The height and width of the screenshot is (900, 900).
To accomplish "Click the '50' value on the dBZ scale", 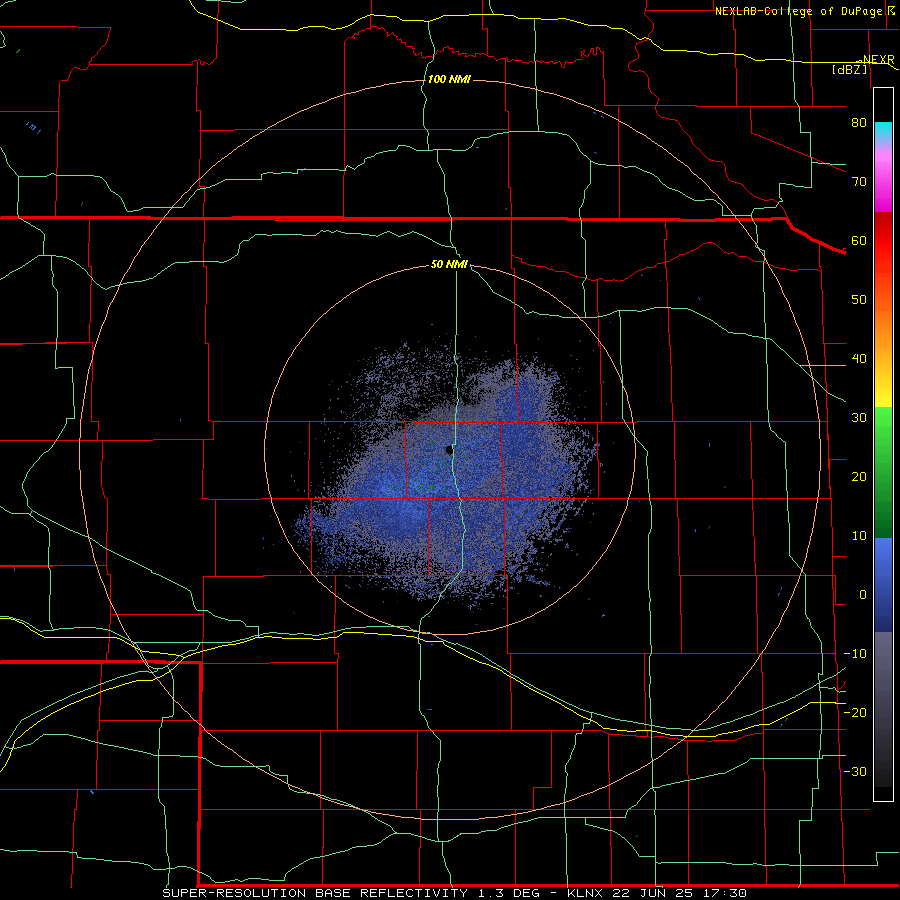I will (x=859, y=300).
